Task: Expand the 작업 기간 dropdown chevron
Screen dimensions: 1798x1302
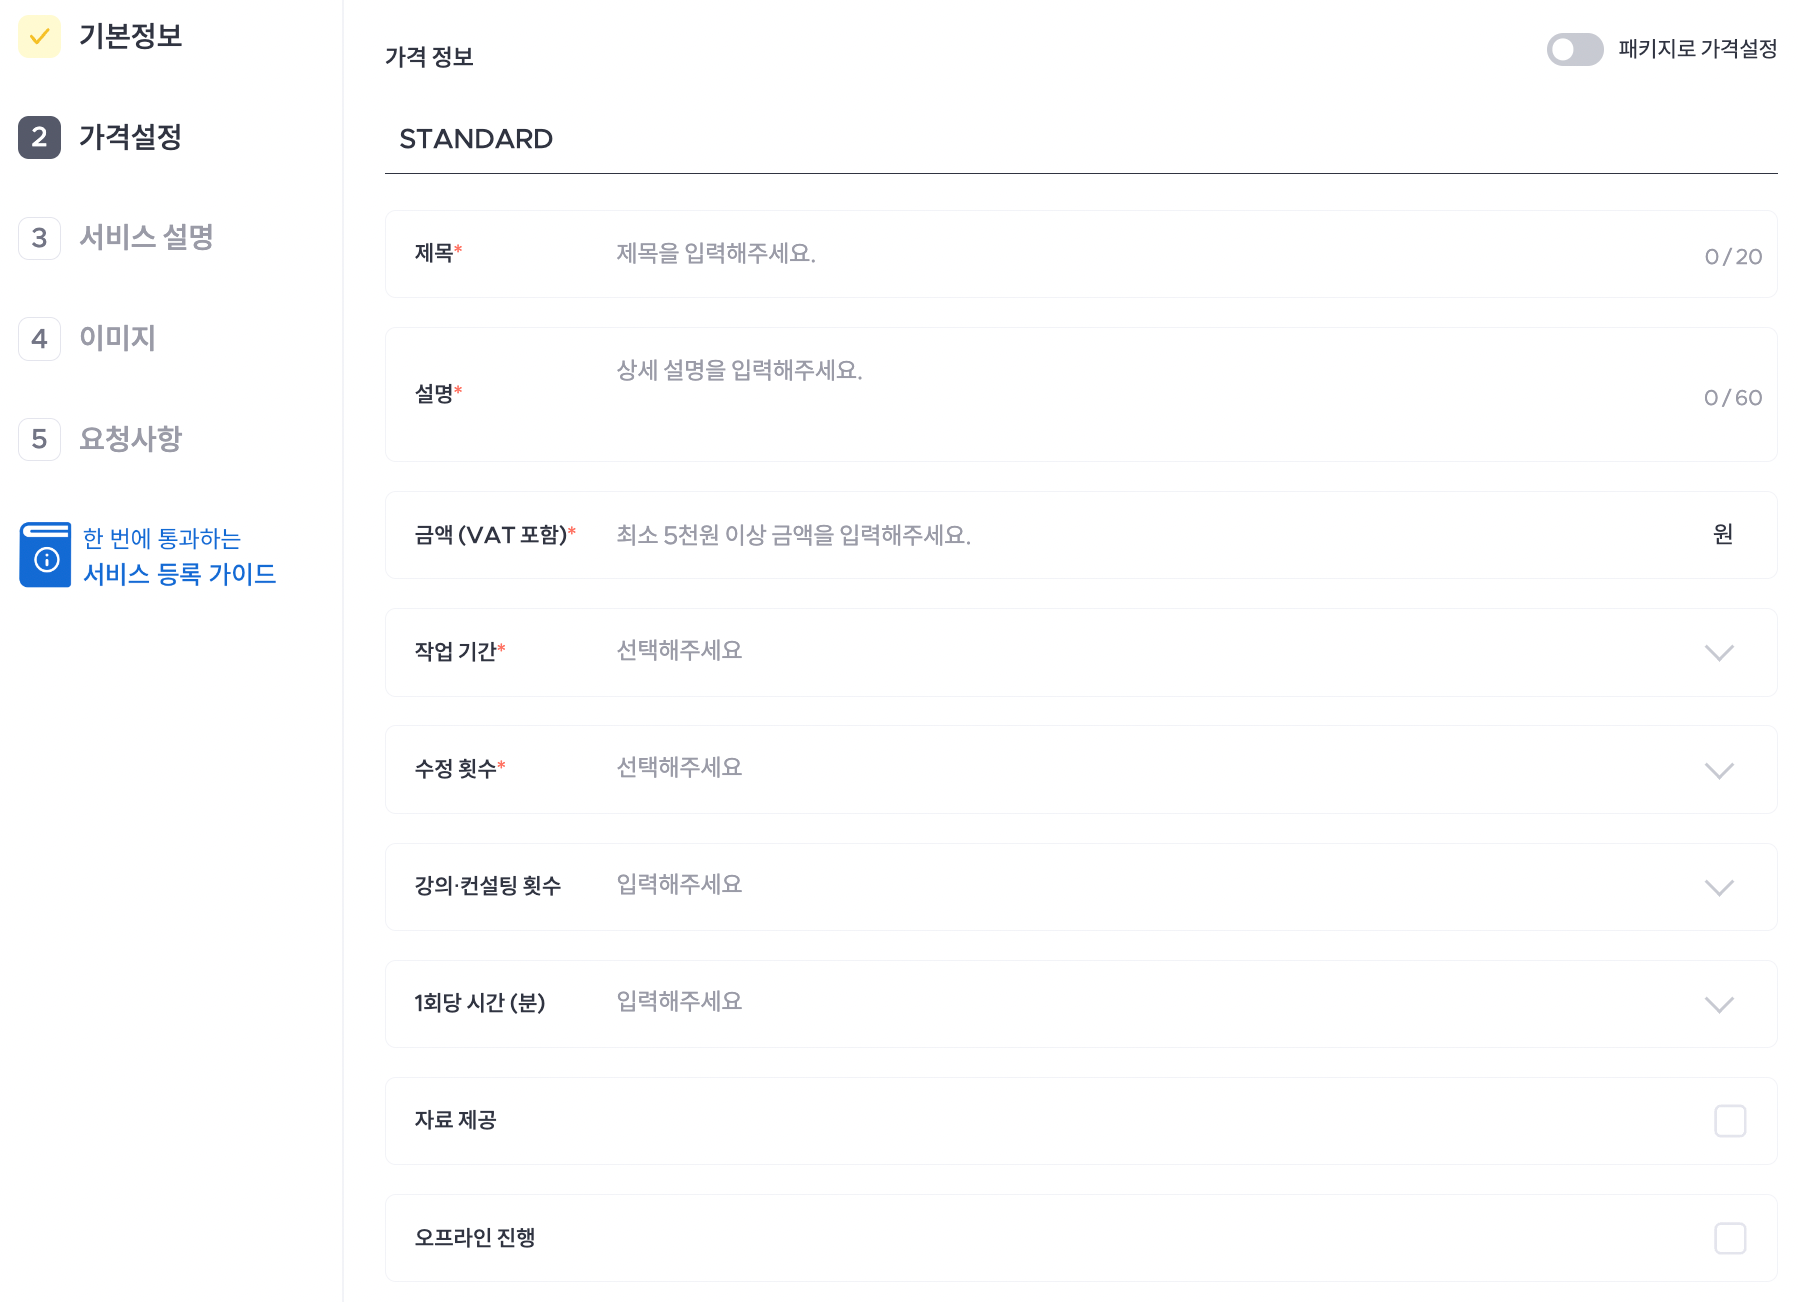Action: (1719, 653)
